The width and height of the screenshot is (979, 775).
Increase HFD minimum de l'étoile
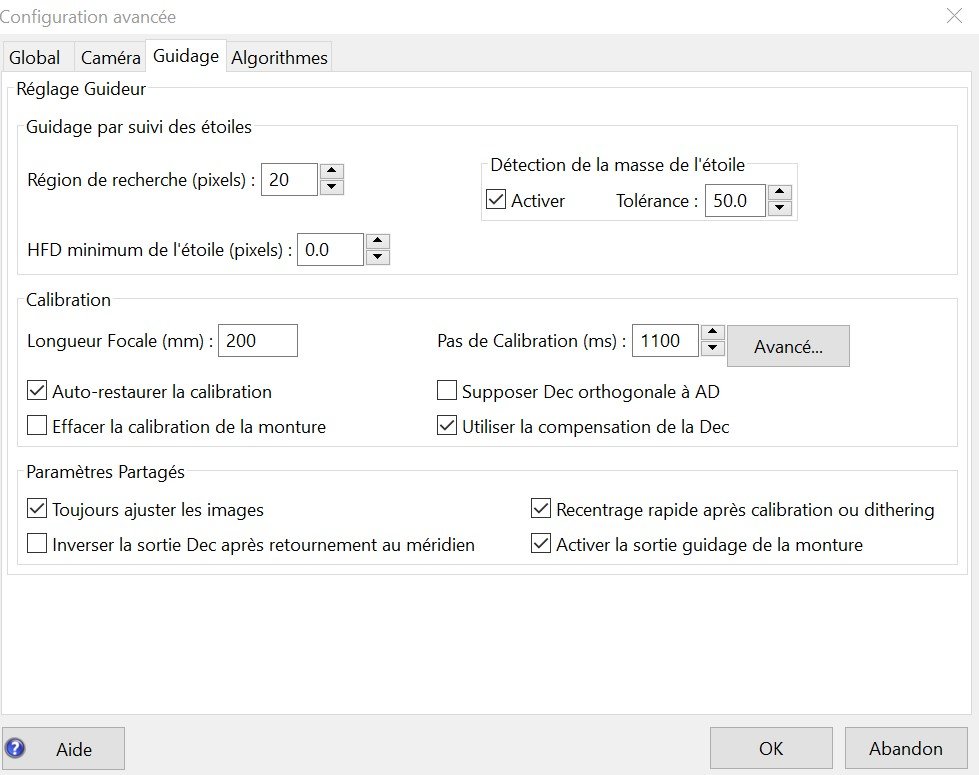377,242
